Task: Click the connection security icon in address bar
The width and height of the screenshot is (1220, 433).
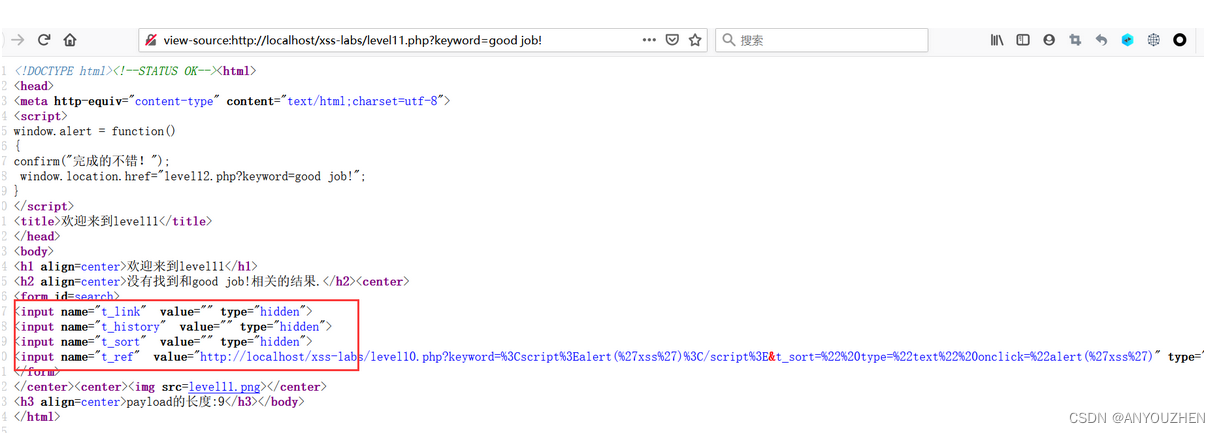Action: point(151,41)
